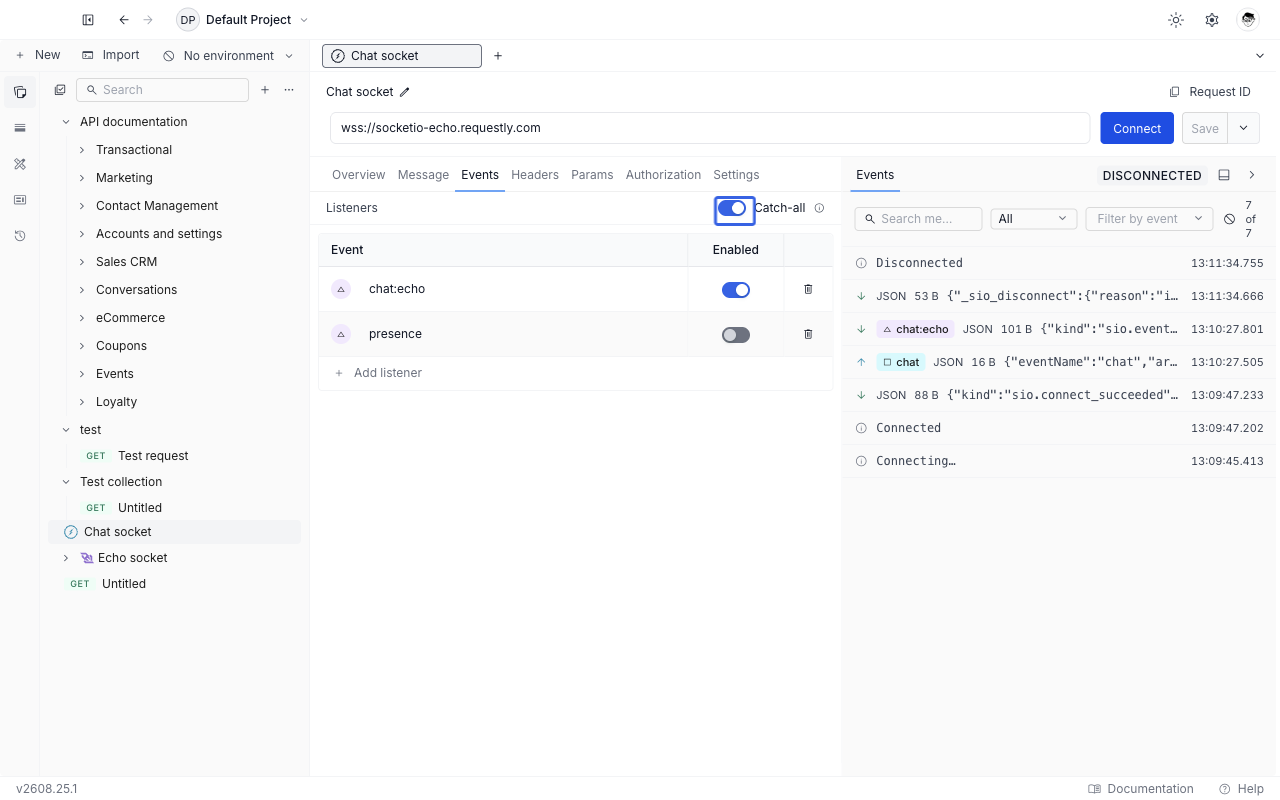Expand the Sales CRM folder
This screenshot has width=1280, height=800.
click(x=82, y=262)
